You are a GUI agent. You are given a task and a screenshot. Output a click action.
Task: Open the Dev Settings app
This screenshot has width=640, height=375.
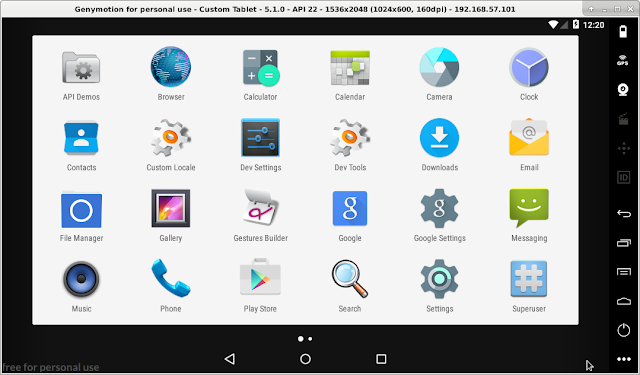pos(260,138)
